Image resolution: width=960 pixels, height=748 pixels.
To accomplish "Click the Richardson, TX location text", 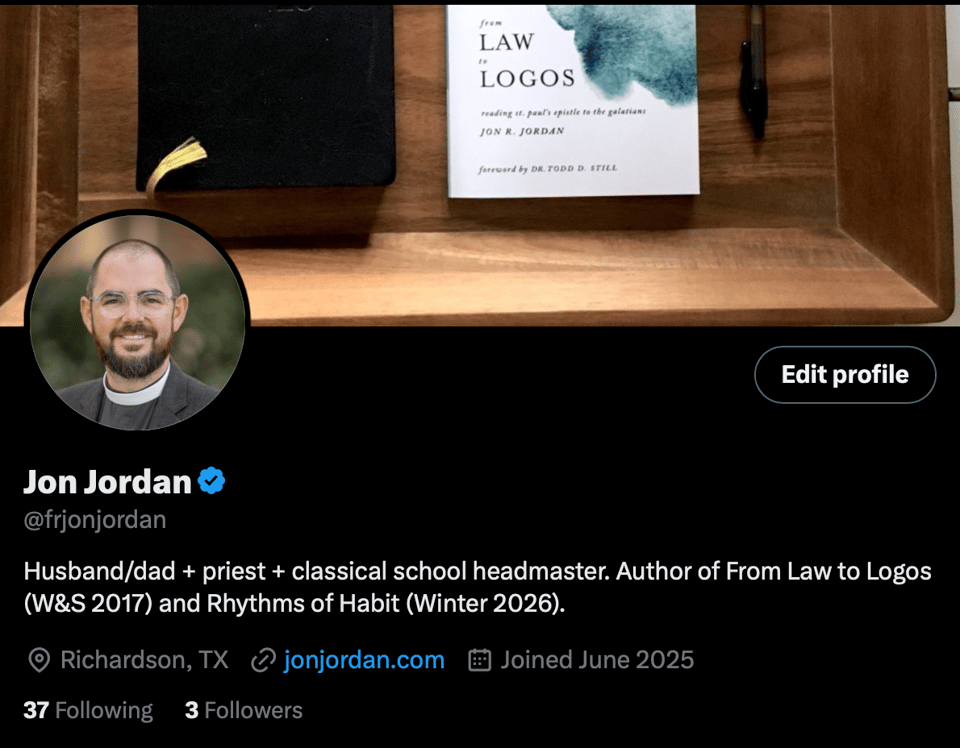I will coord(144,660).
